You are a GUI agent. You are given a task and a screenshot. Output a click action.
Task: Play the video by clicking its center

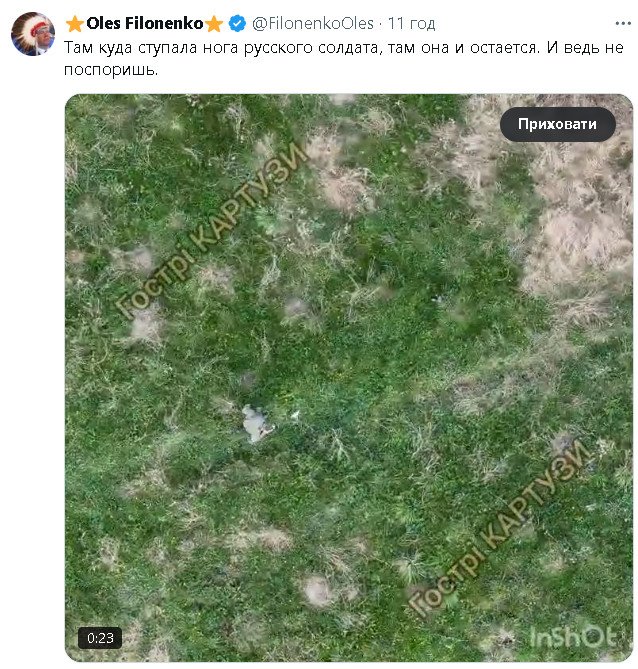point(349,378)
